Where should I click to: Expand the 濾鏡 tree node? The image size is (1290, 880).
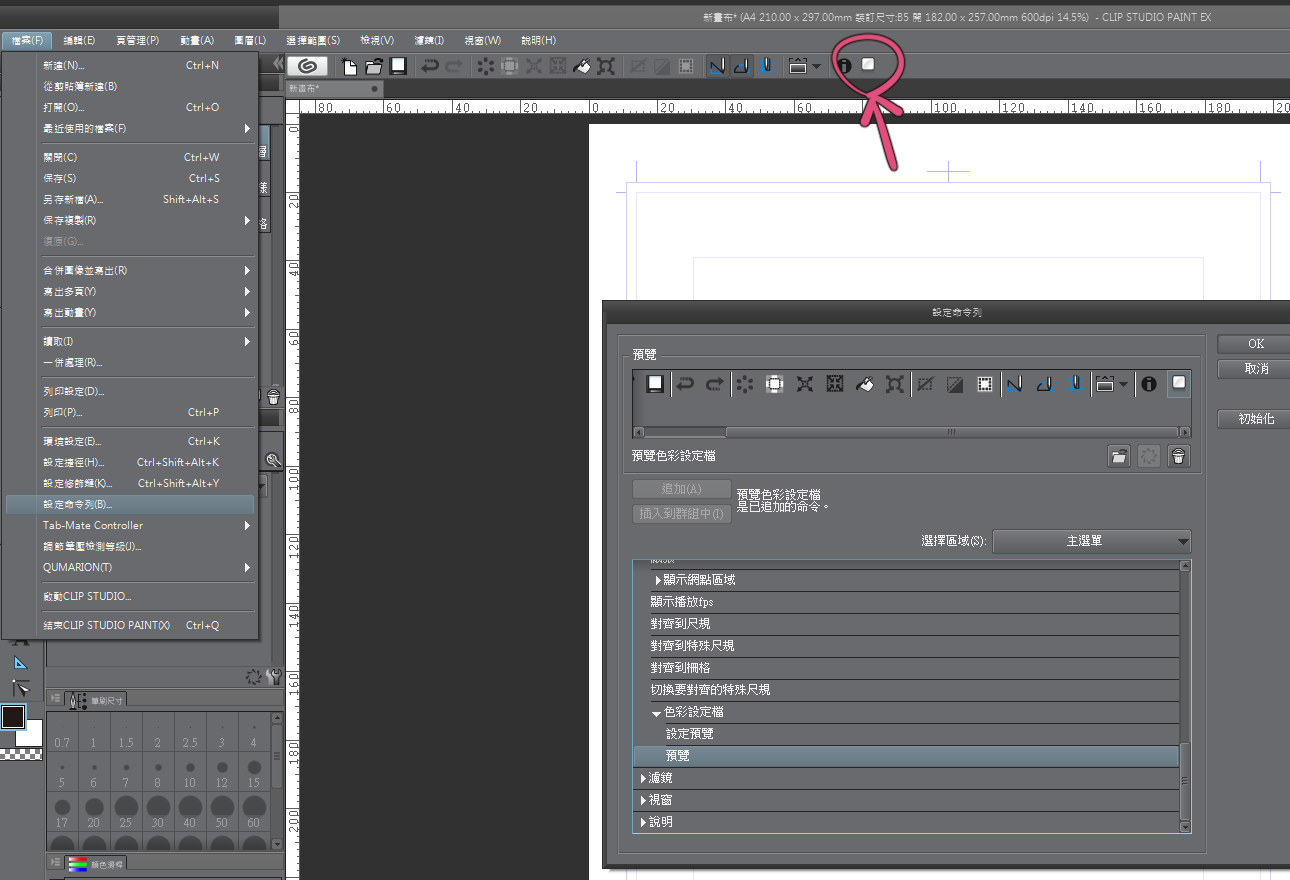[x=644, y=778]
